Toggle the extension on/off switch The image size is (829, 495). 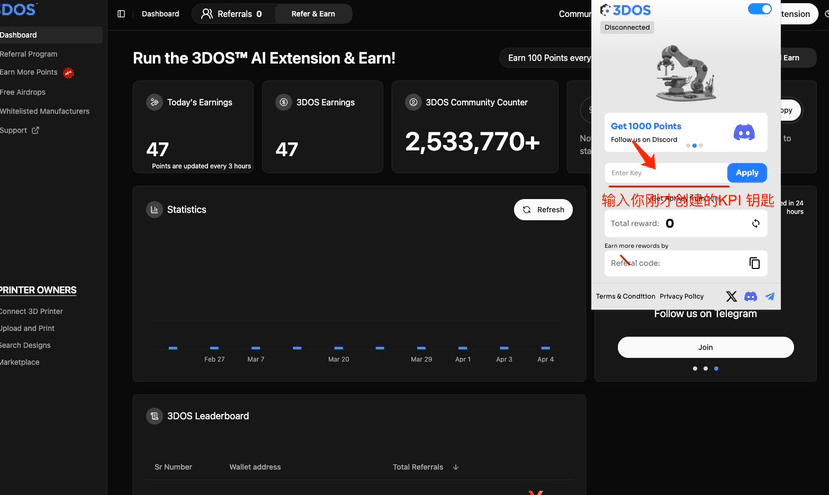click(x=760, y=9)
